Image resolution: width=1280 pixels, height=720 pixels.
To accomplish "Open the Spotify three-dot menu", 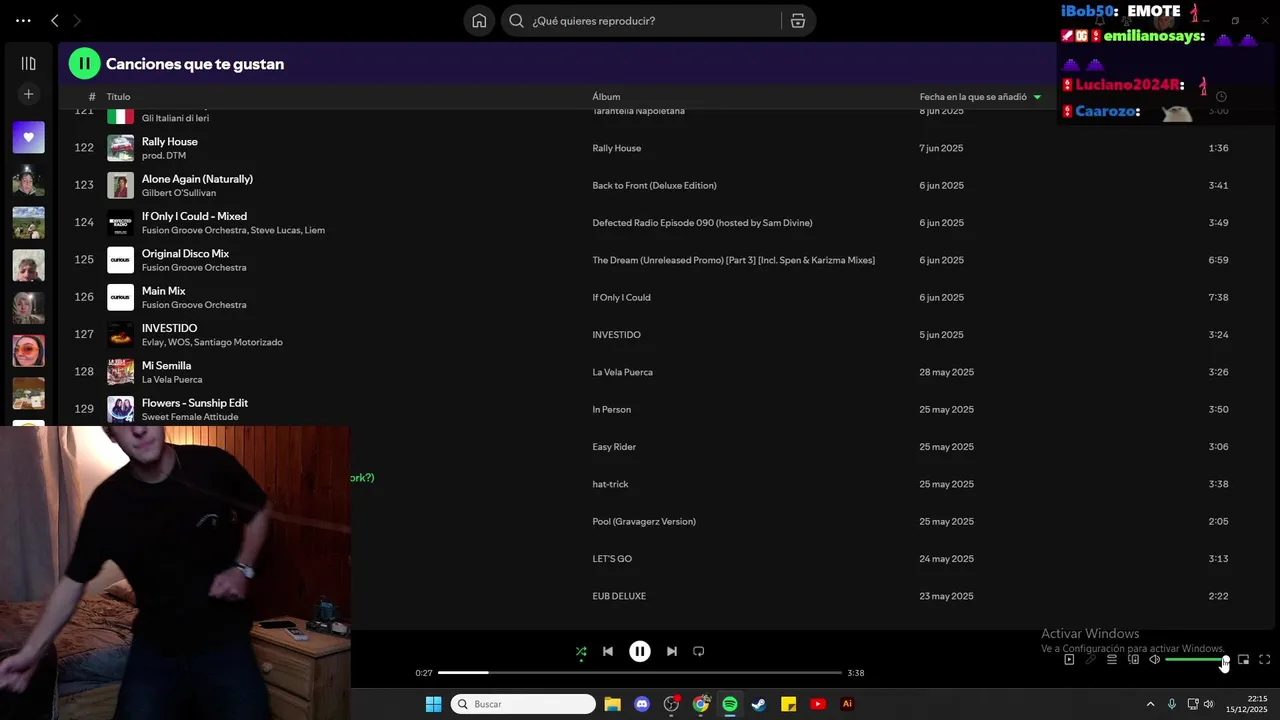I will coord(23,20).
